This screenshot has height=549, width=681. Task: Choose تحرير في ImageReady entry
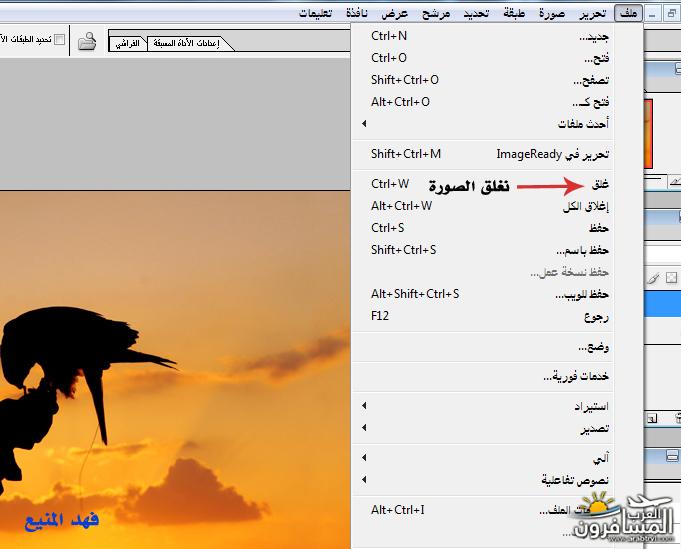483,154
